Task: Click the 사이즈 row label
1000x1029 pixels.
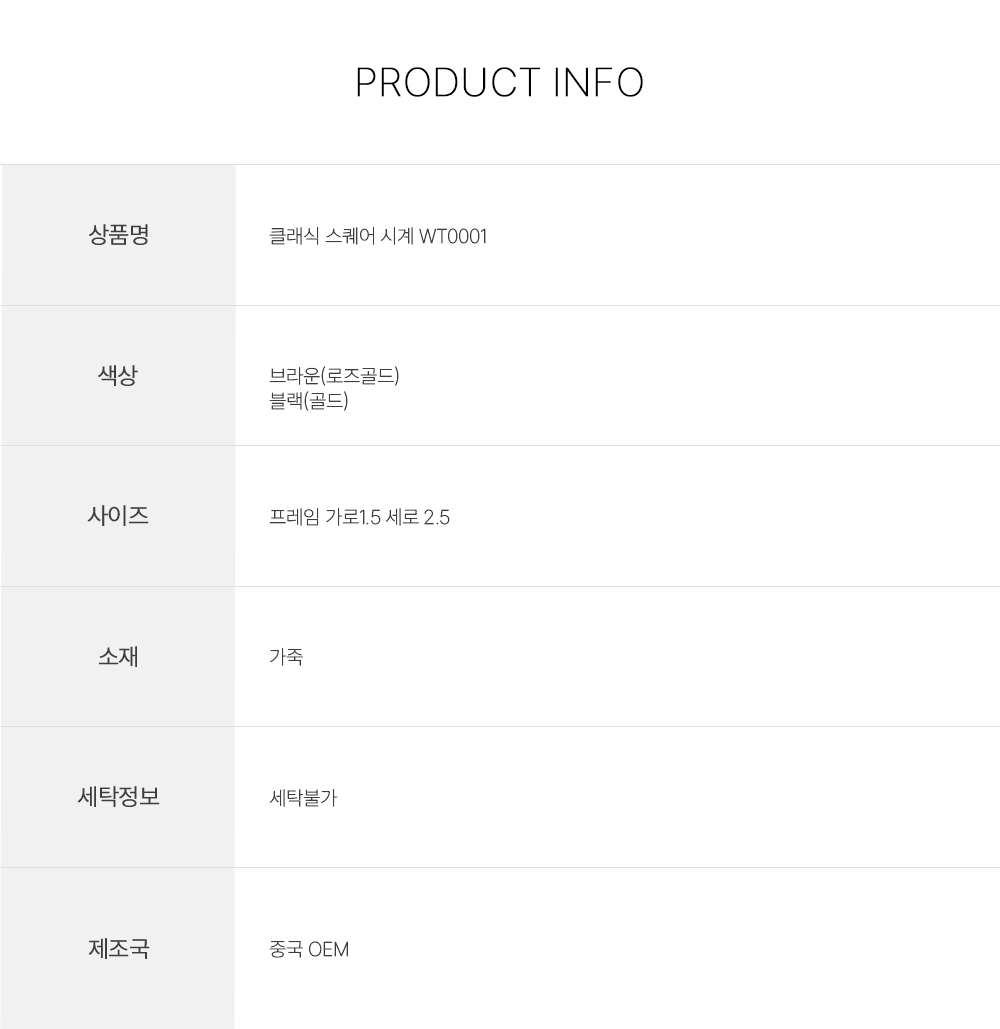Action: [118, 516]
